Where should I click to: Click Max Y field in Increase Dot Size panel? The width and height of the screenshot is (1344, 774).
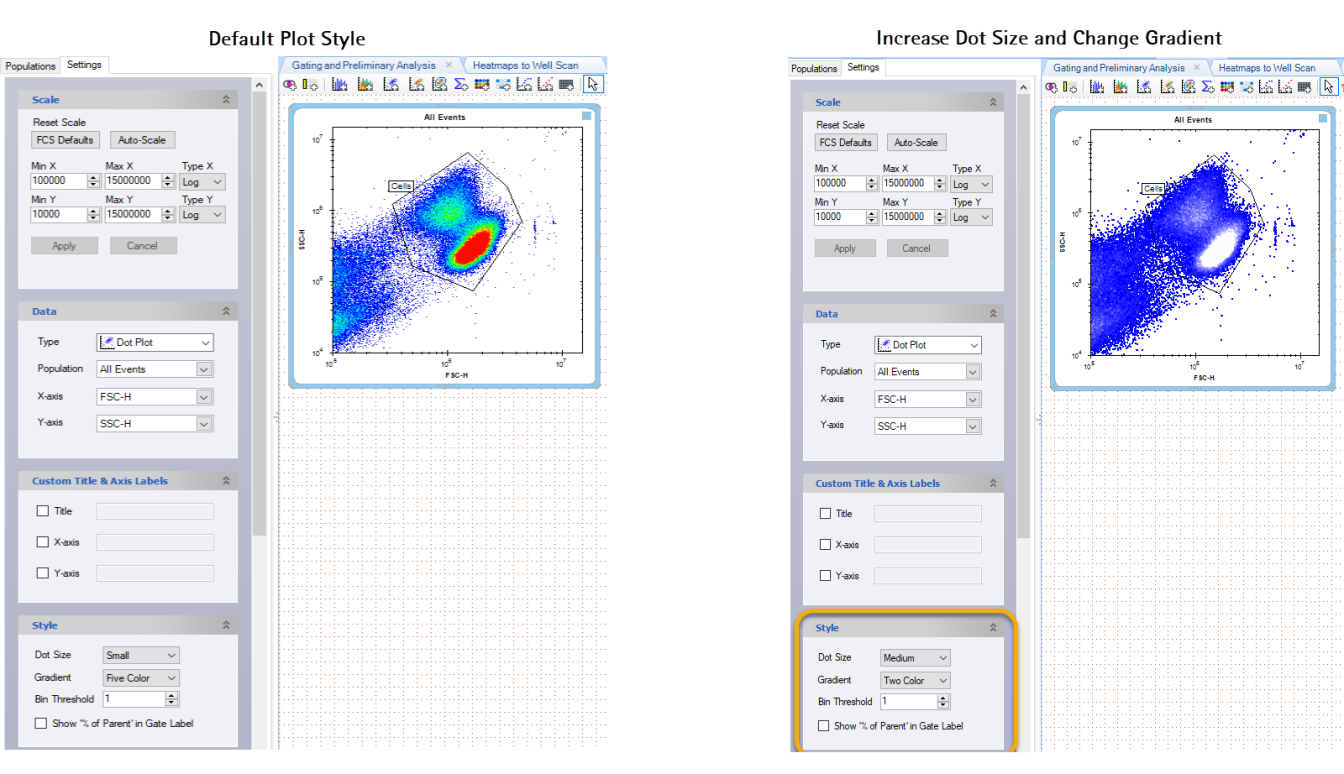913,216
